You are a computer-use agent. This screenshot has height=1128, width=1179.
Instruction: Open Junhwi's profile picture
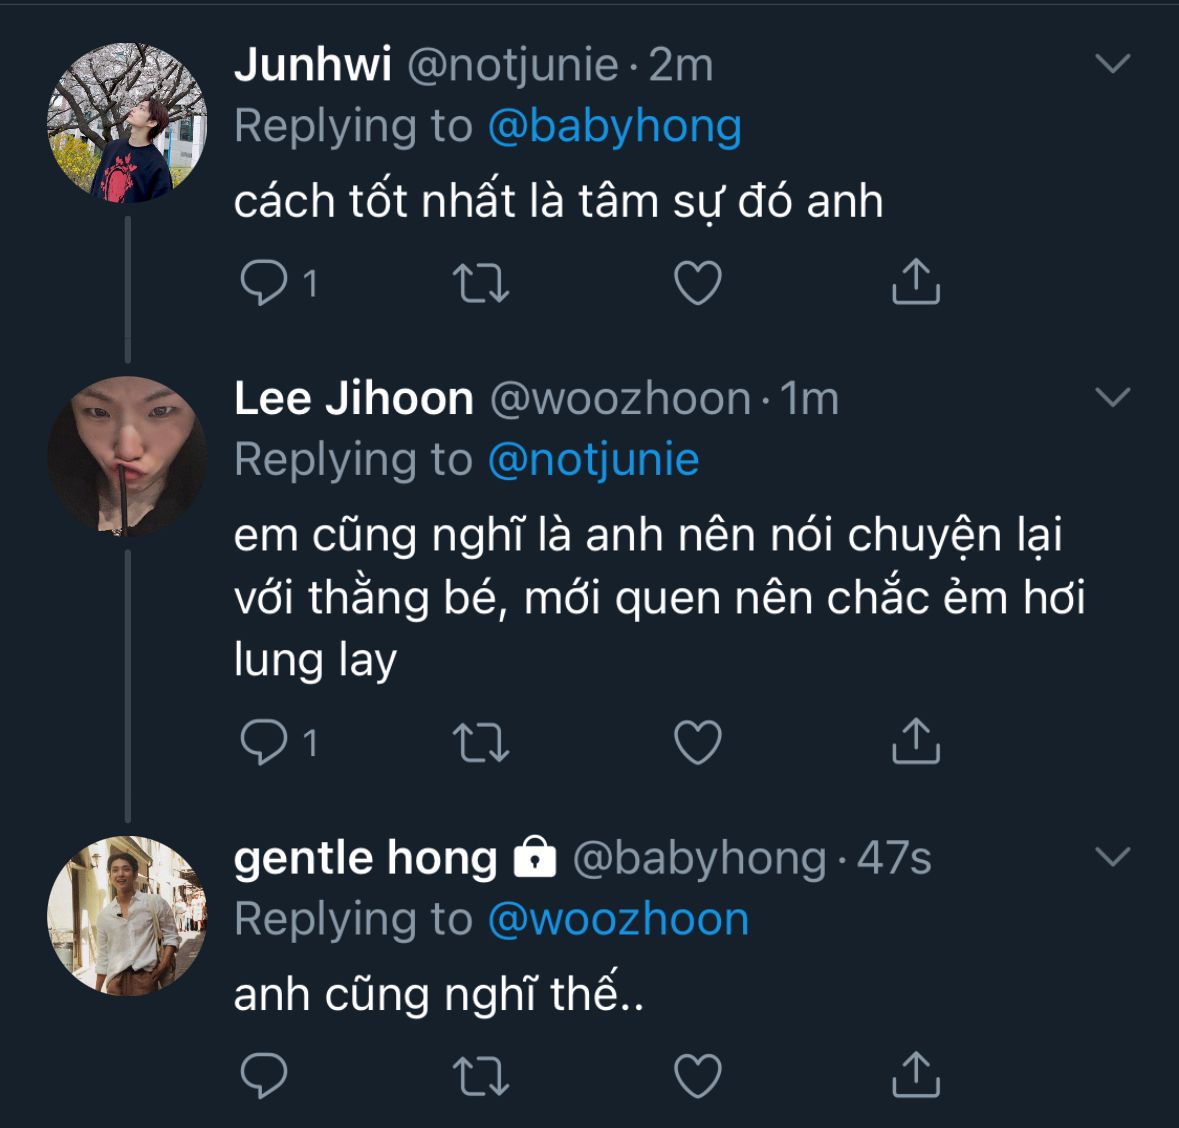click(x=127, y=123)
